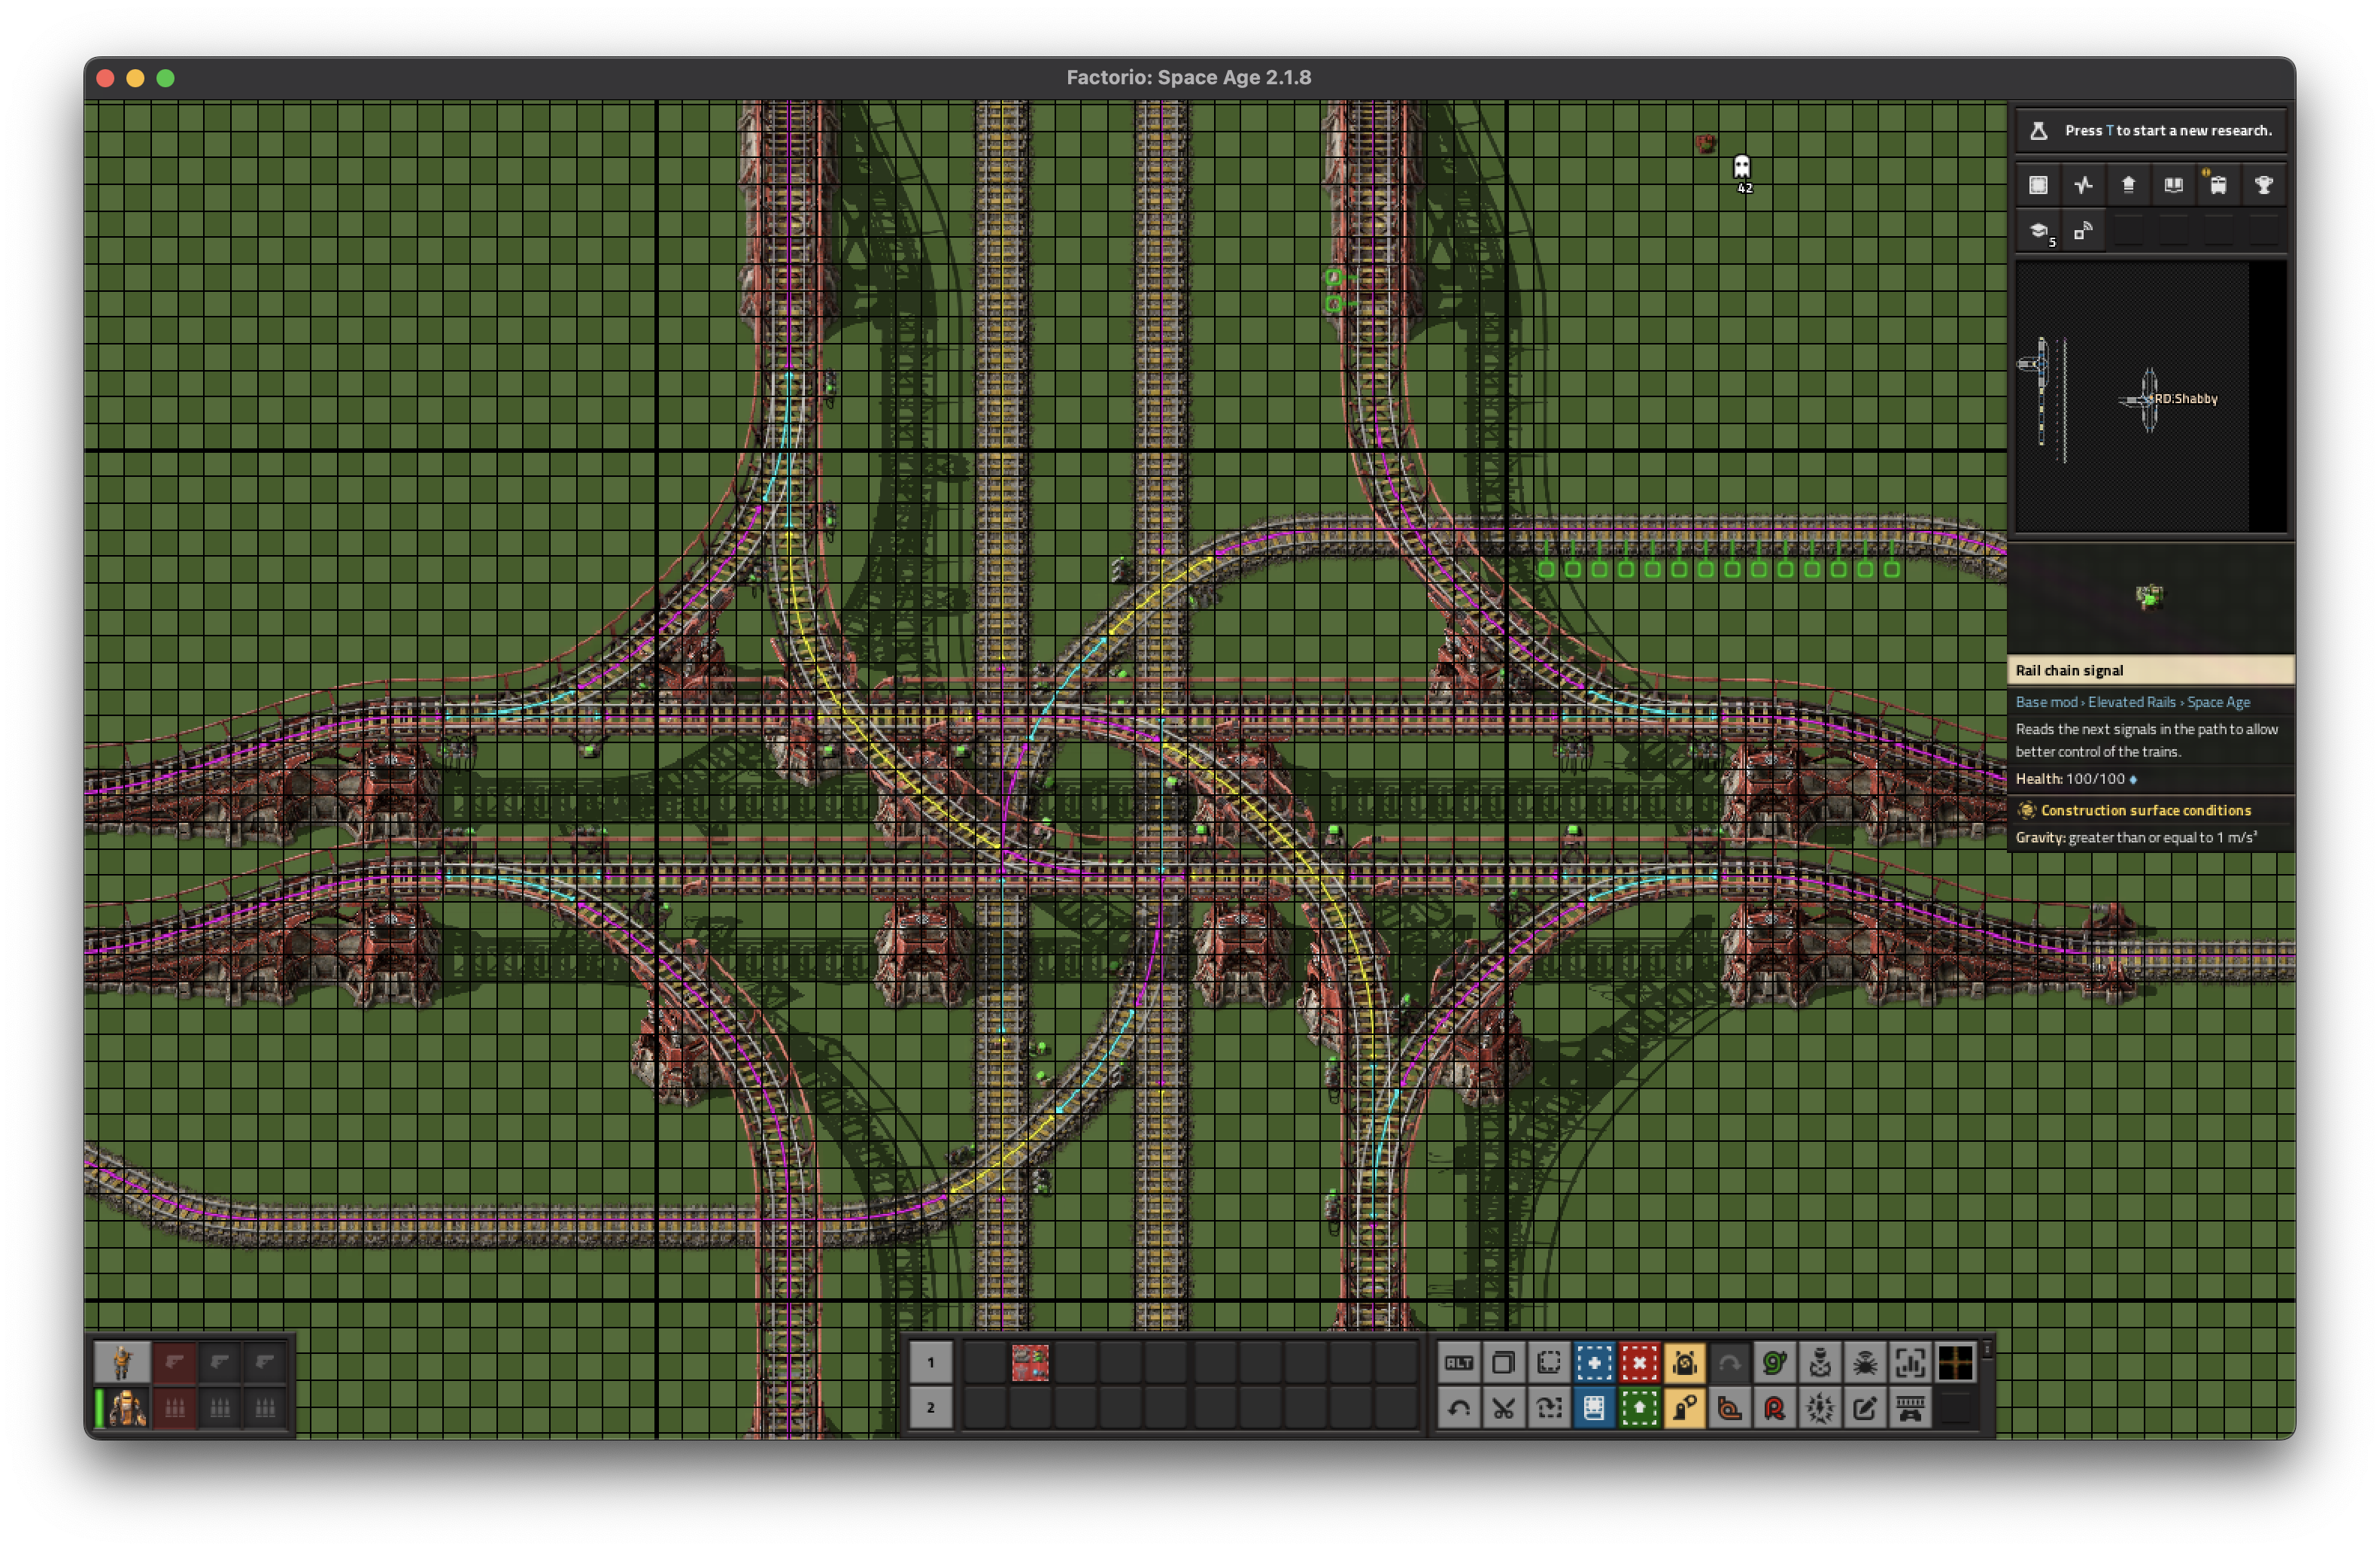Viewport: 2380px width, 1551px height.
Task: Select quickbar row number 1
Action: pyautogui.click(x=930, y=1362)
